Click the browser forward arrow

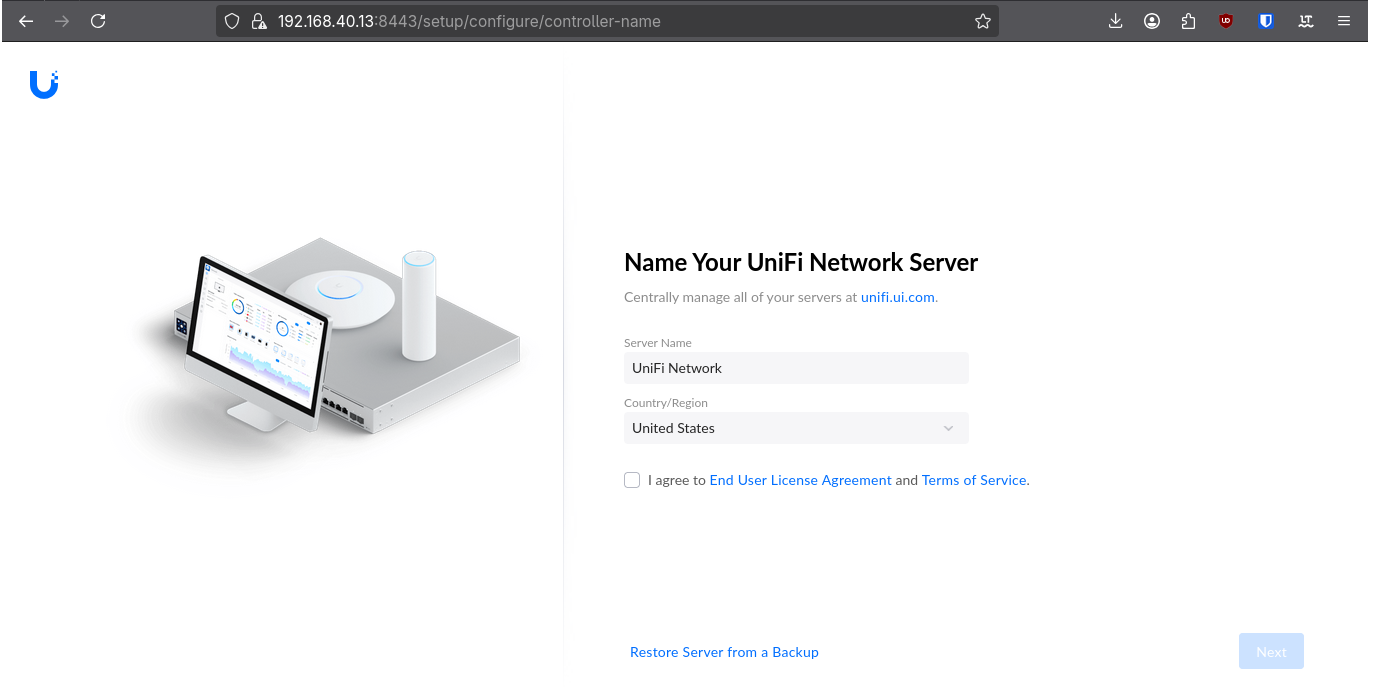tap(62, 21)
